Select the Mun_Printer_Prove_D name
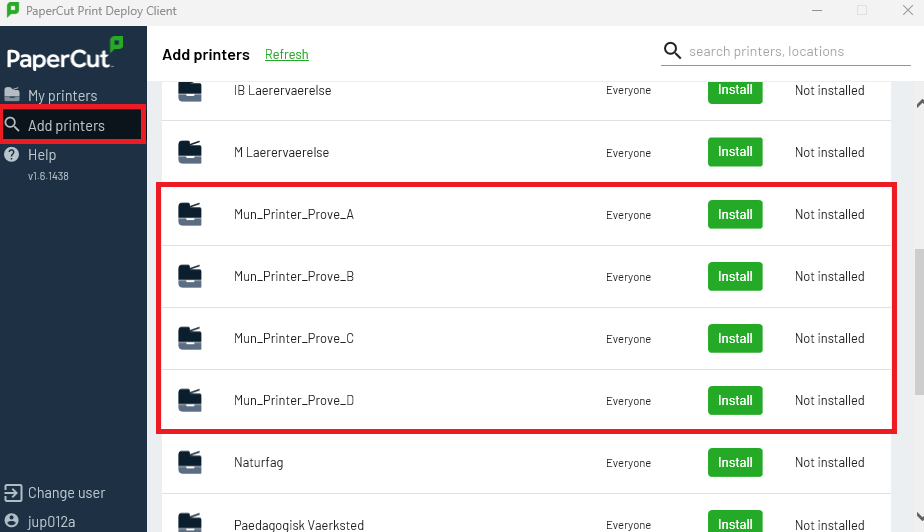 click(293, 401)
